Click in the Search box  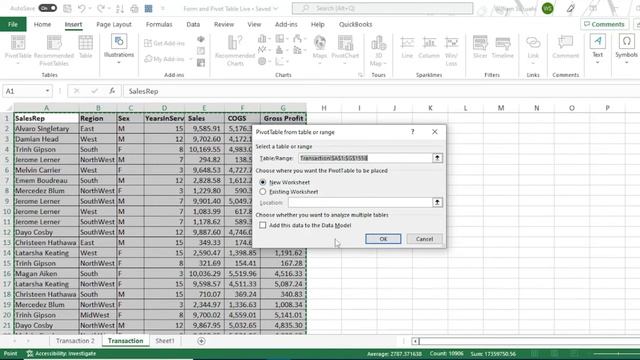coord(382,8)
